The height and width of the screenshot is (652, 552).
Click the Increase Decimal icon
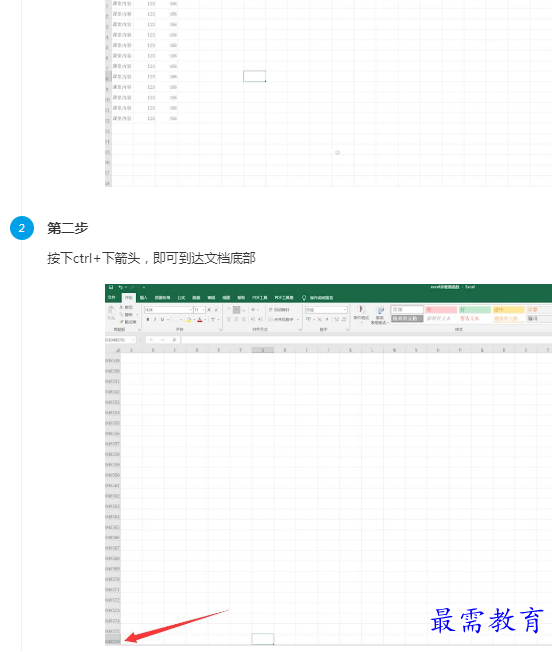click(x=336, y=319)
